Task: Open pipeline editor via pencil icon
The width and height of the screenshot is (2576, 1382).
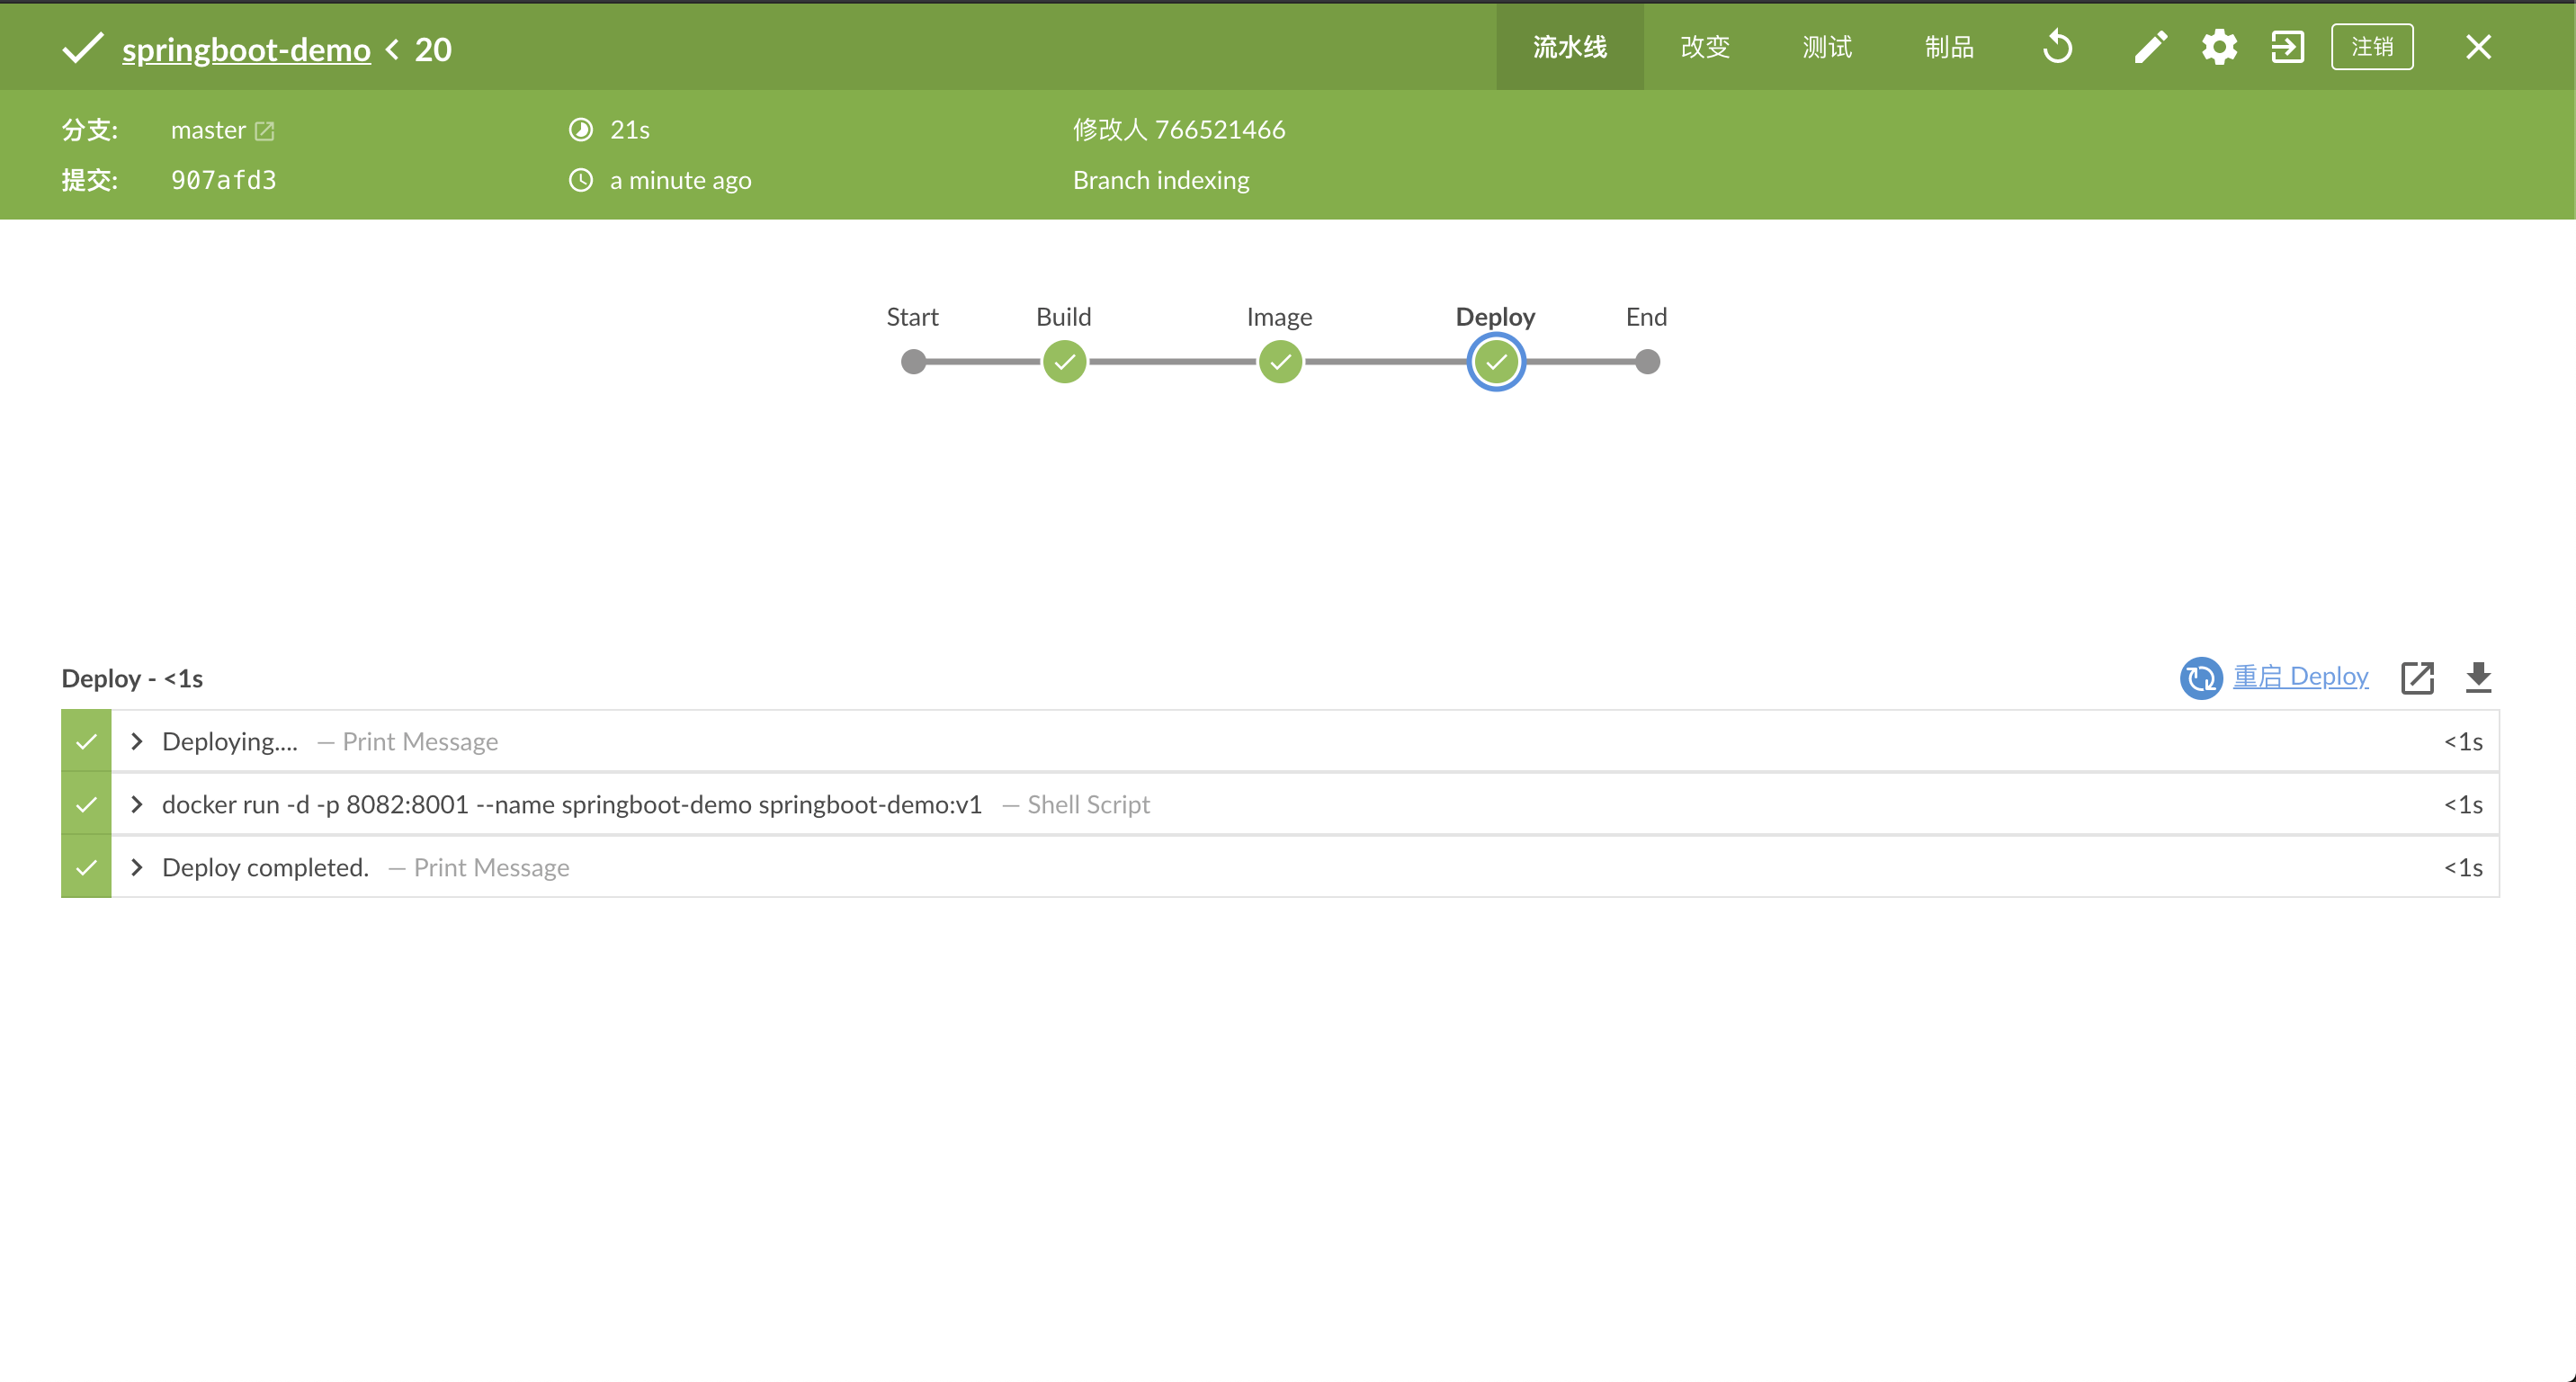Action: 2150,47
